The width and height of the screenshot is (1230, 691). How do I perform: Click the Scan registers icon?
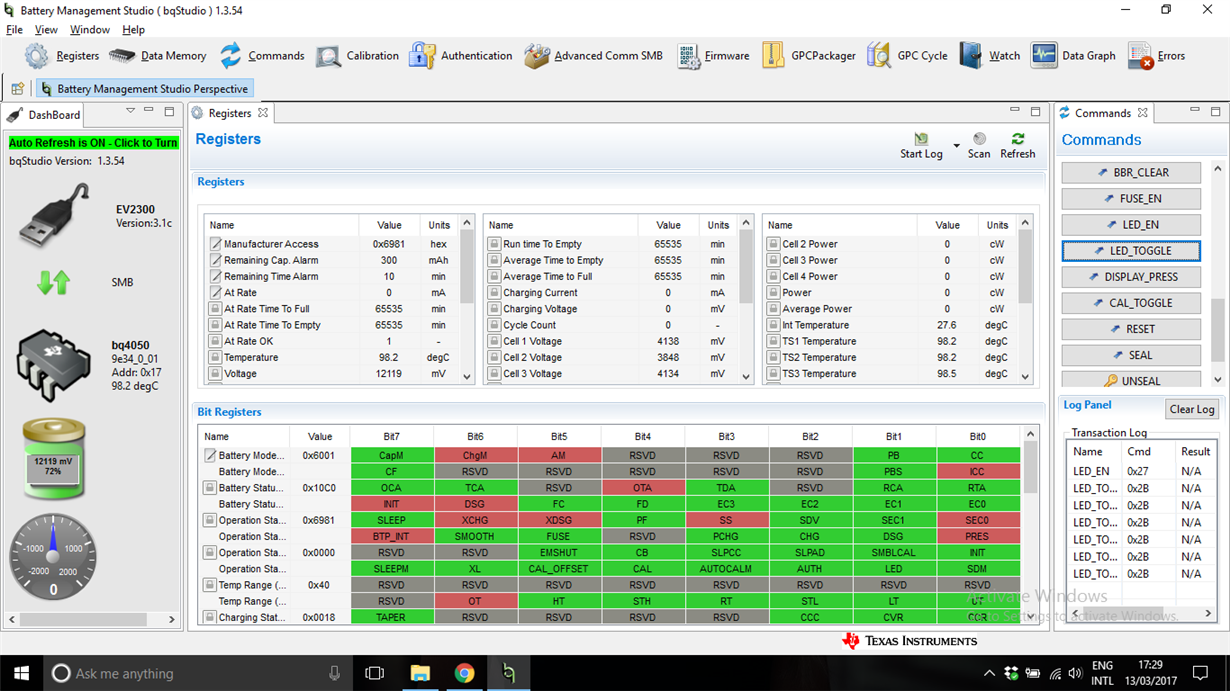[x=979, y=139]
